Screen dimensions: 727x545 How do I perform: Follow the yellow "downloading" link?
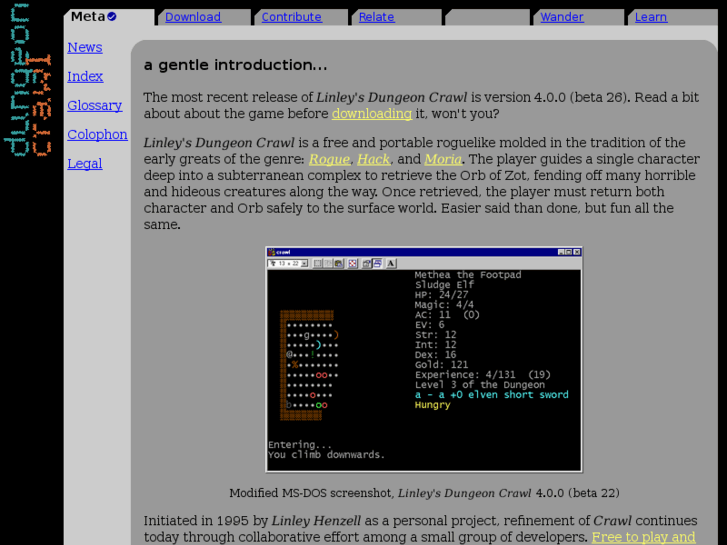tap(372, 114)
